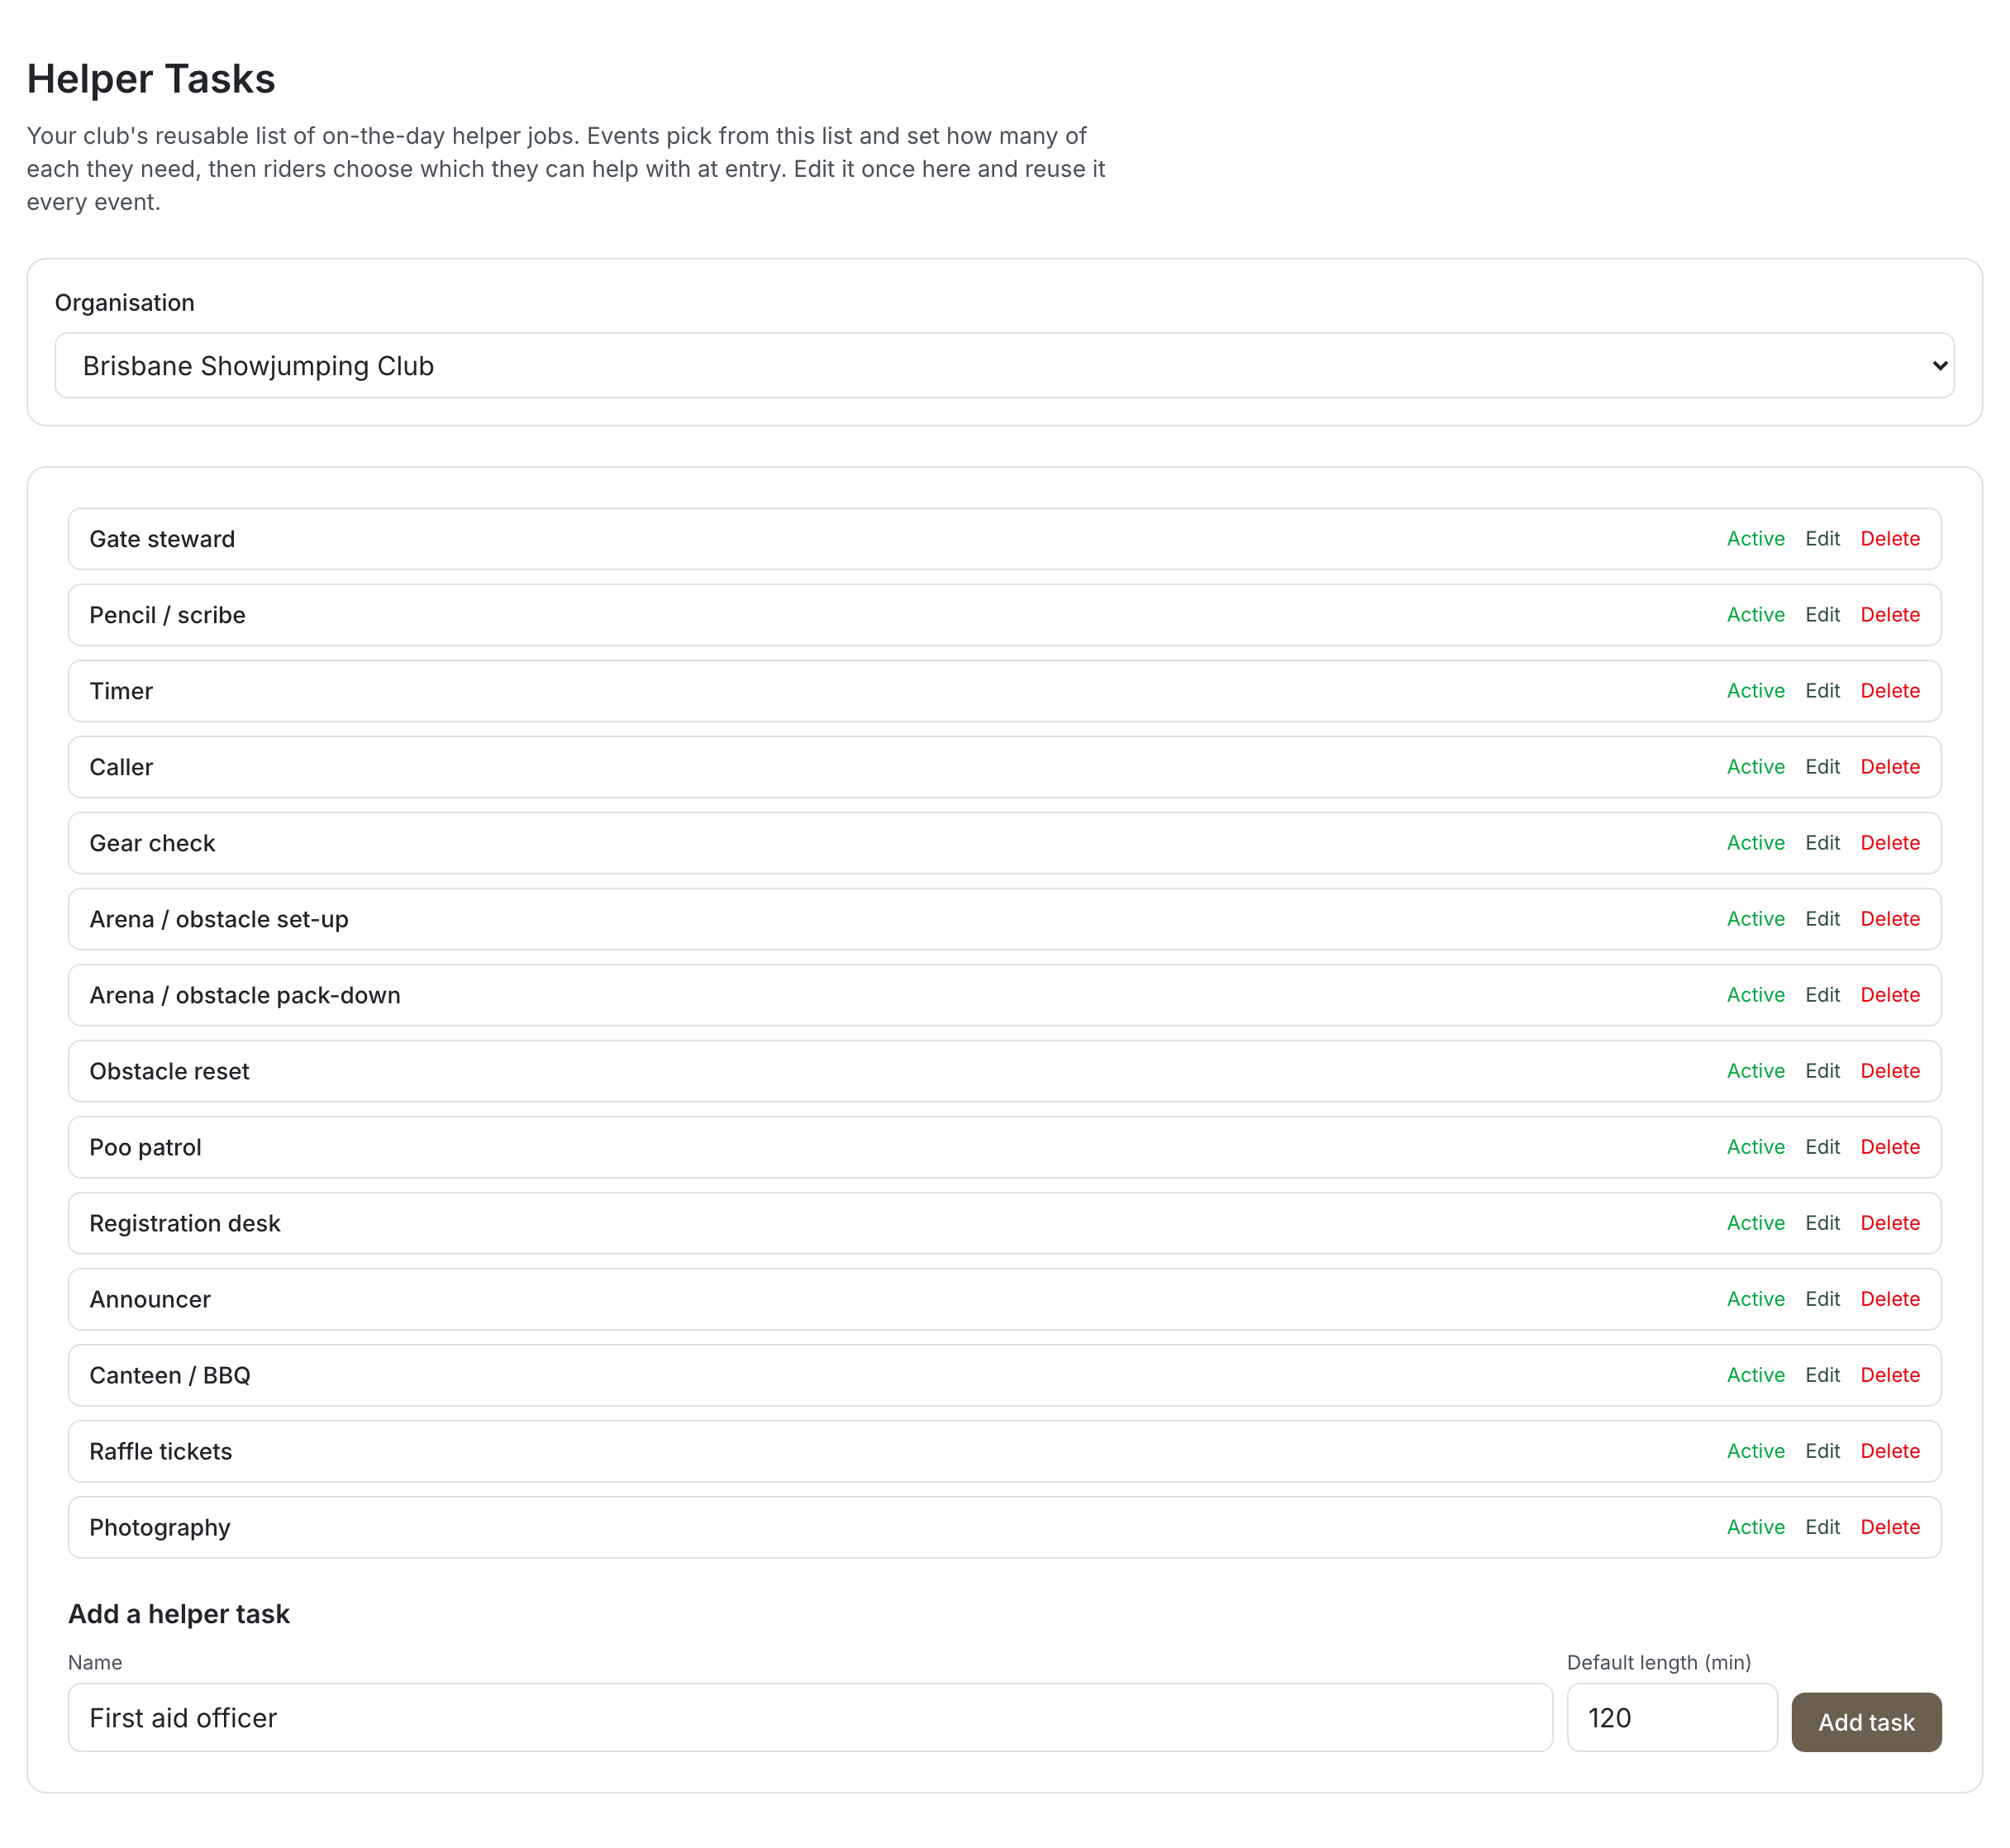Toggle Active on Arena / obstacle pack-down
Image resolution: width=2010 pixels, height=1848 pixels.
[1755, 995]
